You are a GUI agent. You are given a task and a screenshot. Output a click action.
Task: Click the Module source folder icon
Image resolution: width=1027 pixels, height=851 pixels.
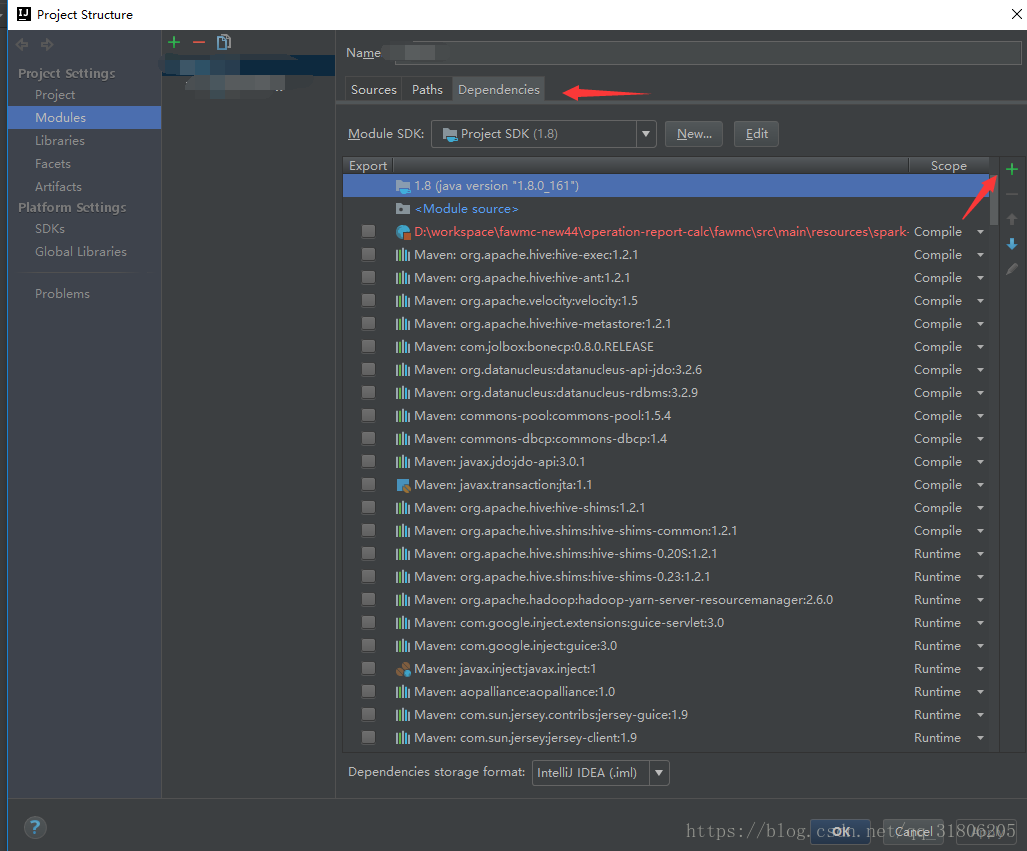(x=403, y=209)
